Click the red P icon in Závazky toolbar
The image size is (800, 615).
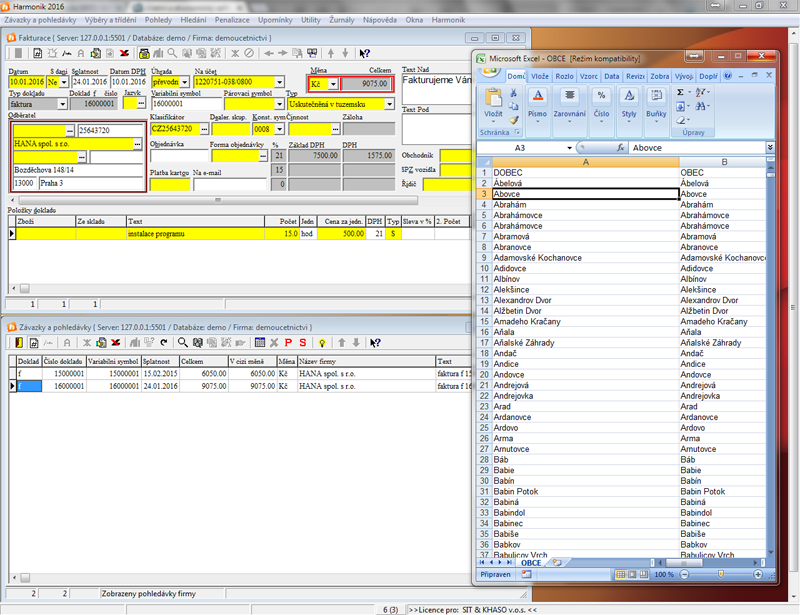click(x=288, y=342)
